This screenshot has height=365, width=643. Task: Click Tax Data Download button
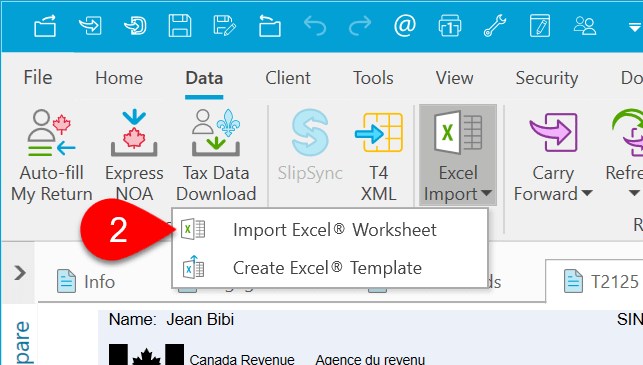point(216,156)
